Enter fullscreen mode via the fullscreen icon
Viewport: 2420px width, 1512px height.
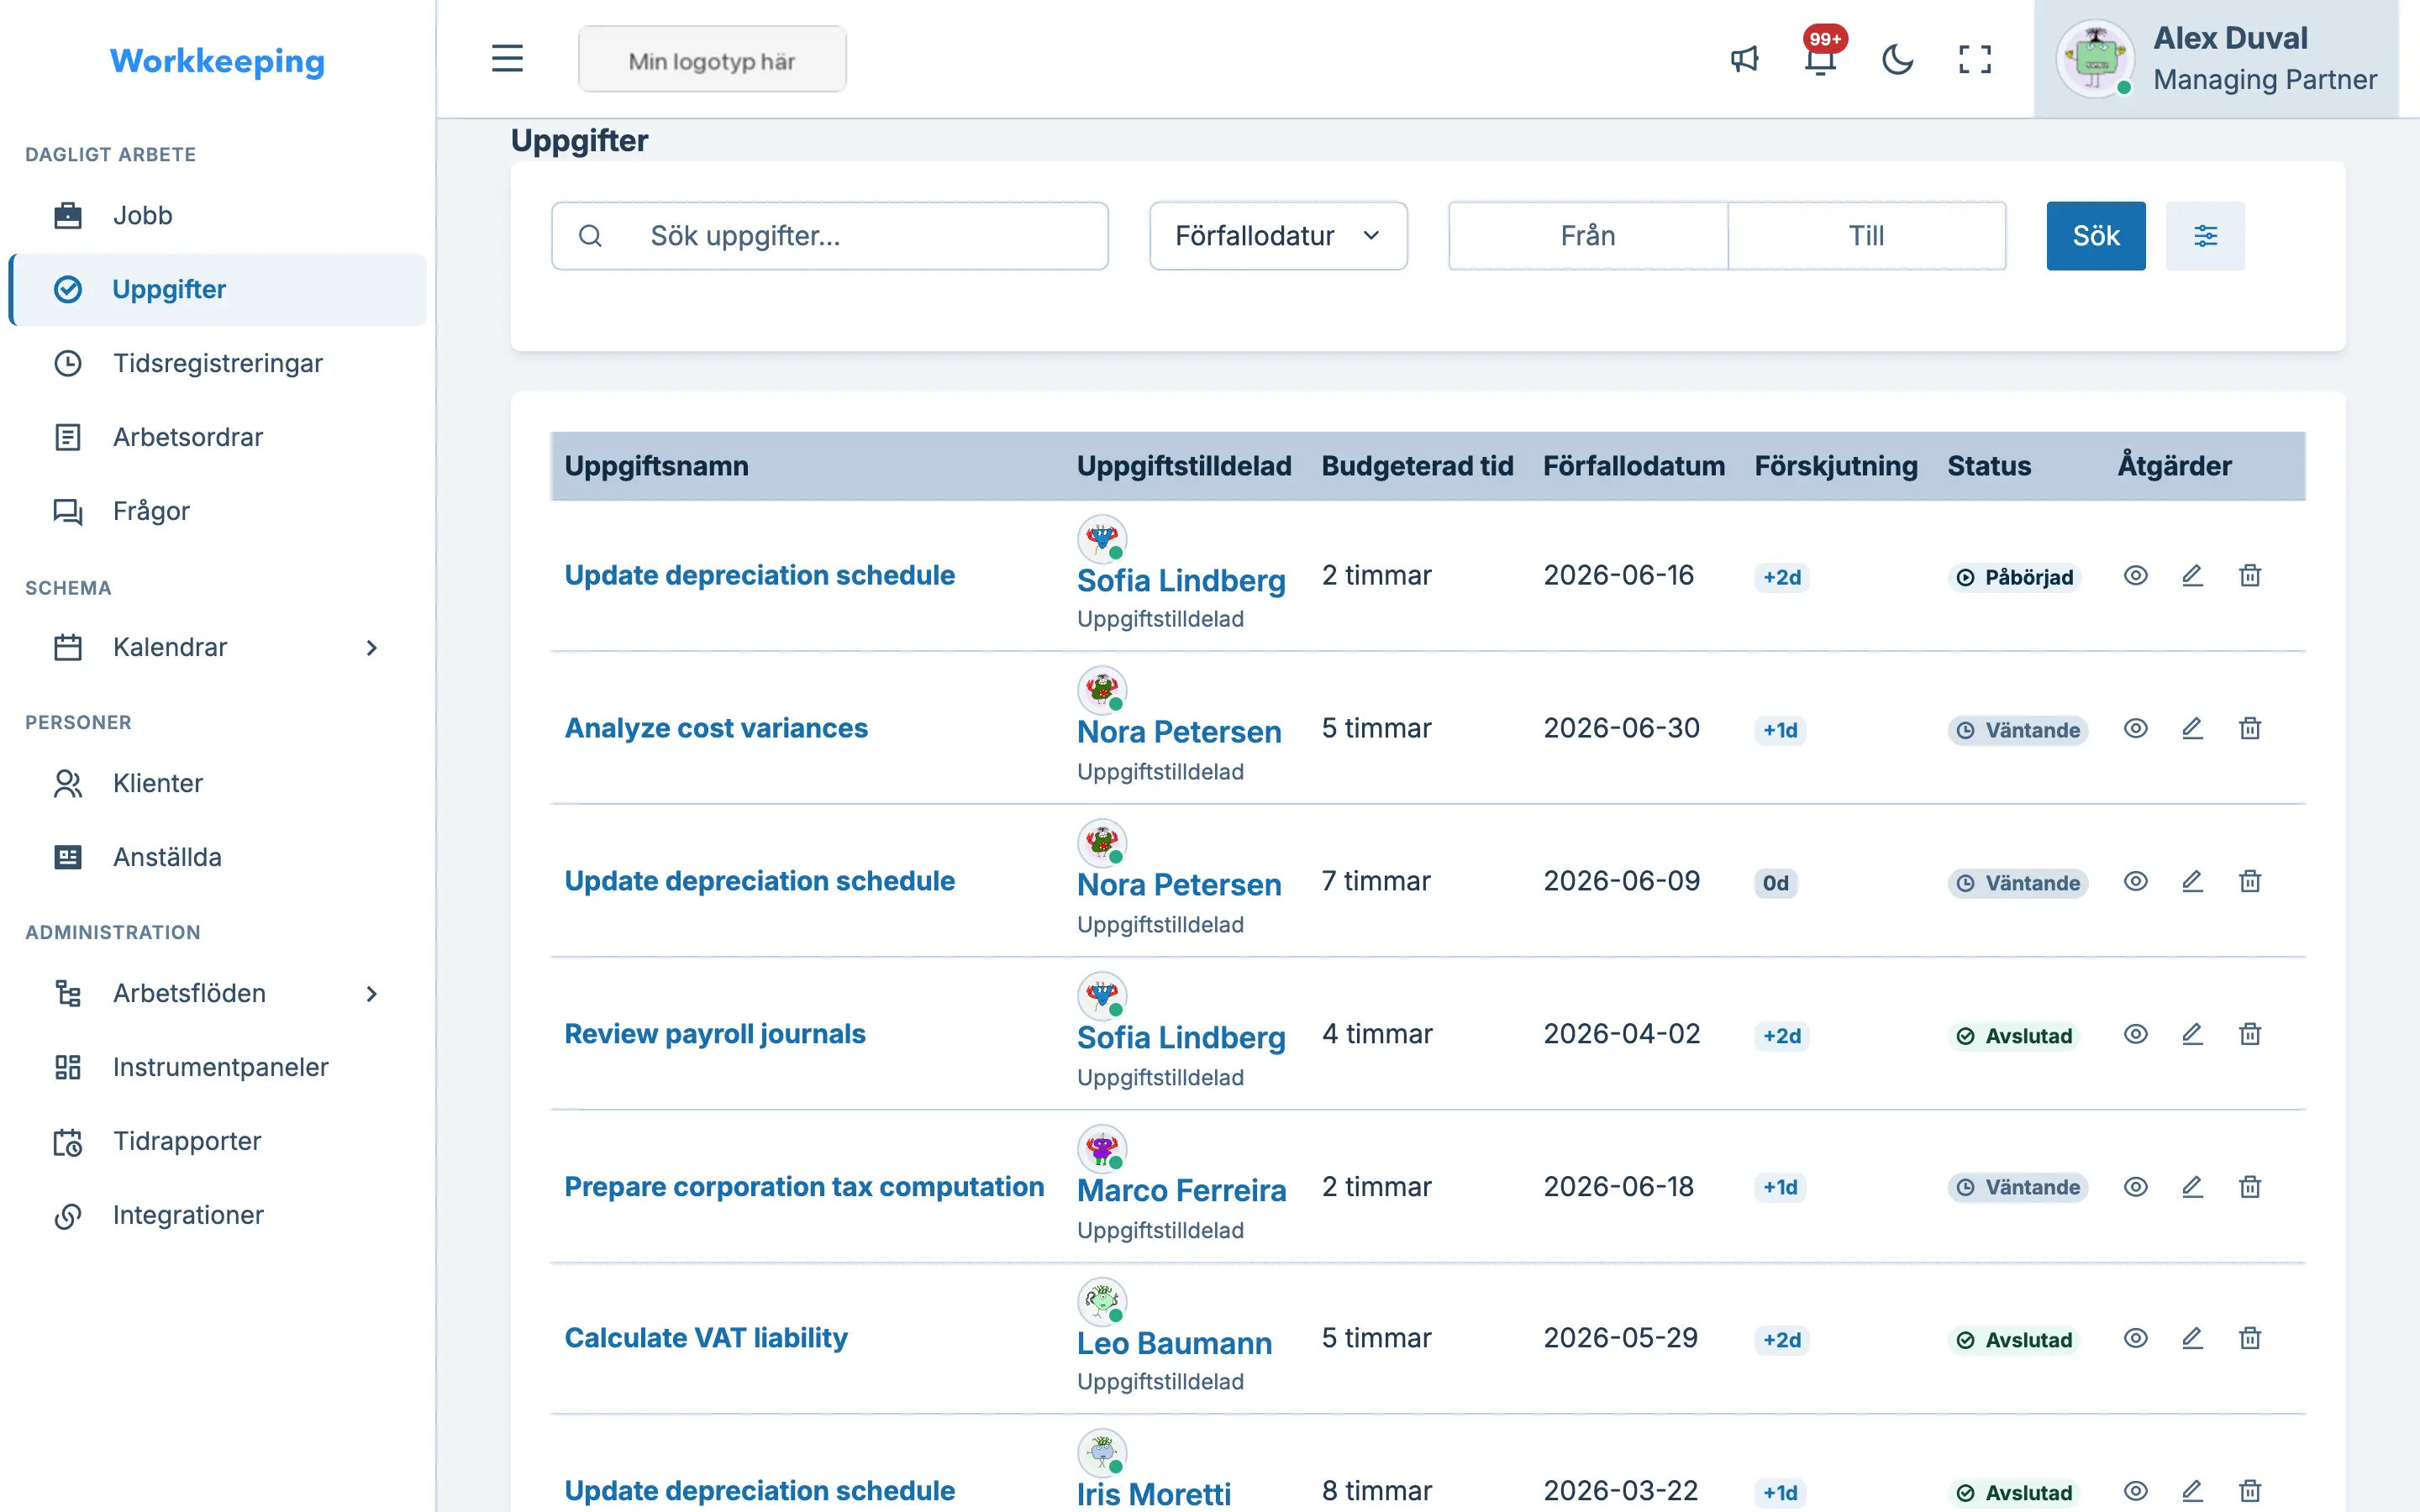point(1974,59)
